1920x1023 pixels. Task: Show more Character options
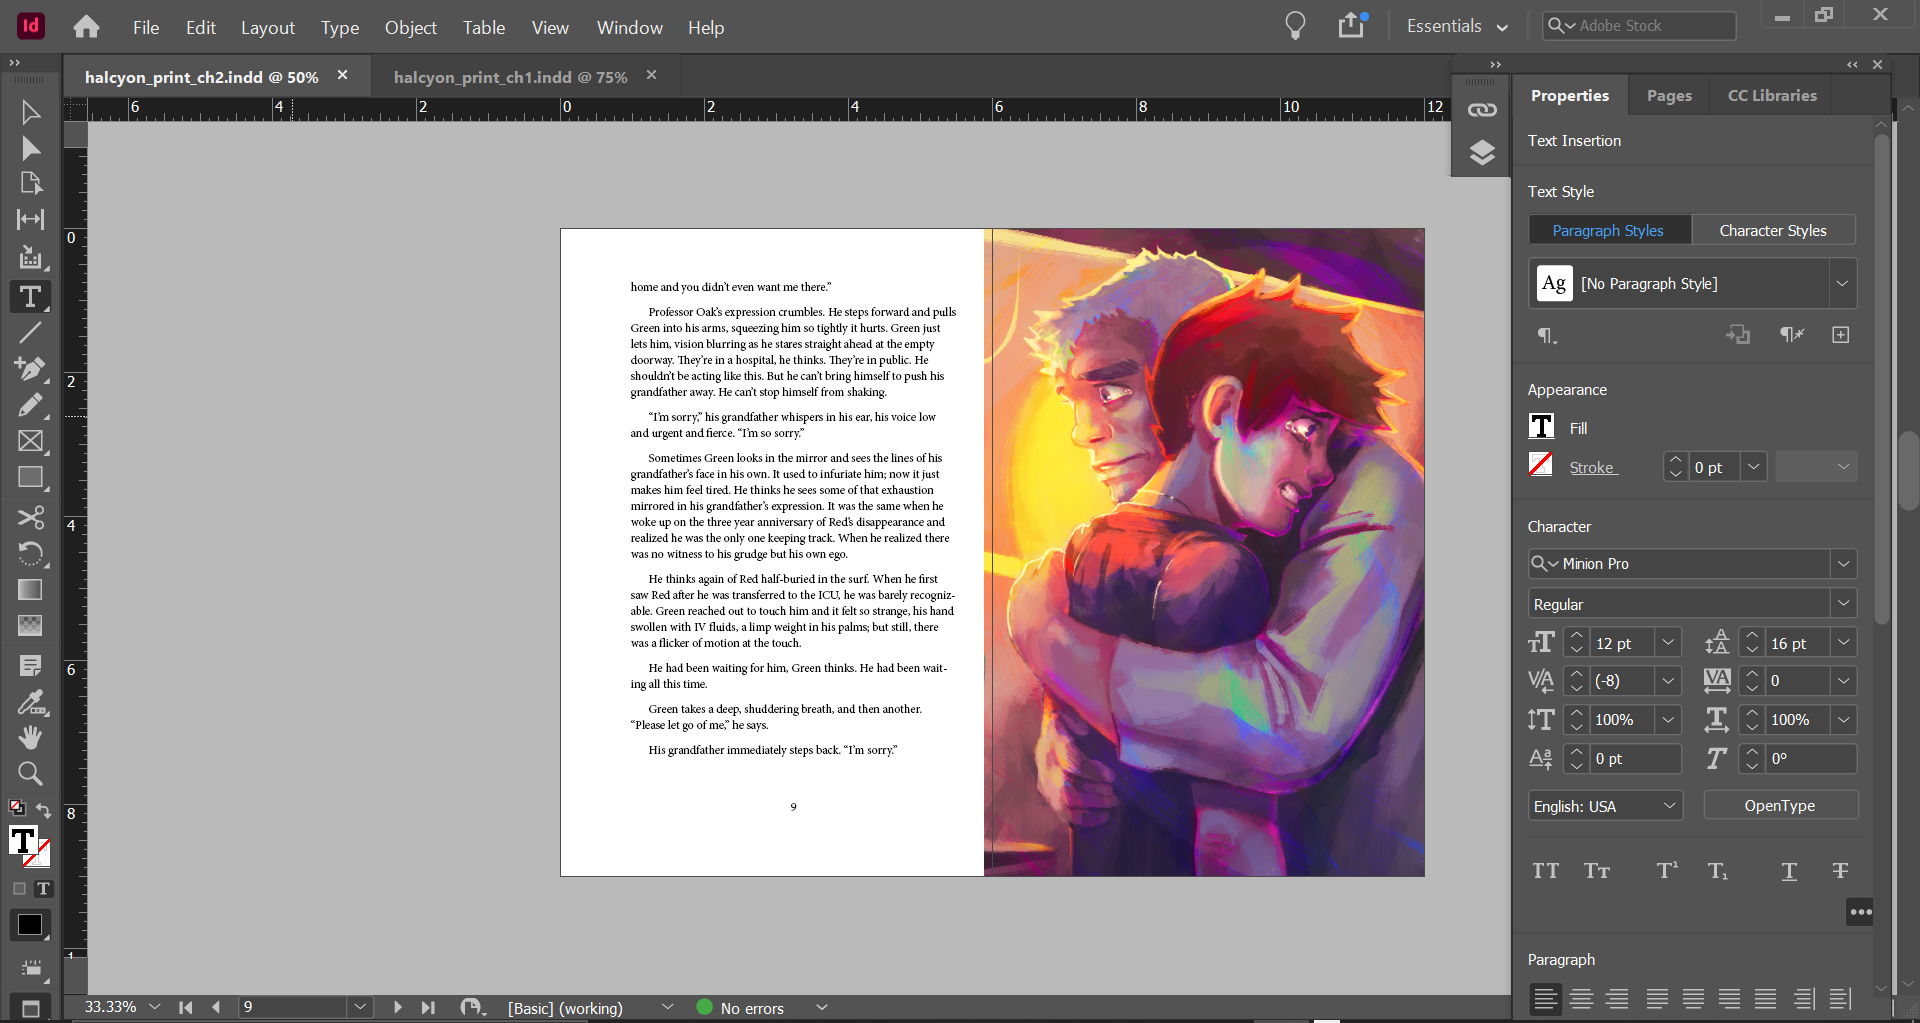coord(1860,912)
